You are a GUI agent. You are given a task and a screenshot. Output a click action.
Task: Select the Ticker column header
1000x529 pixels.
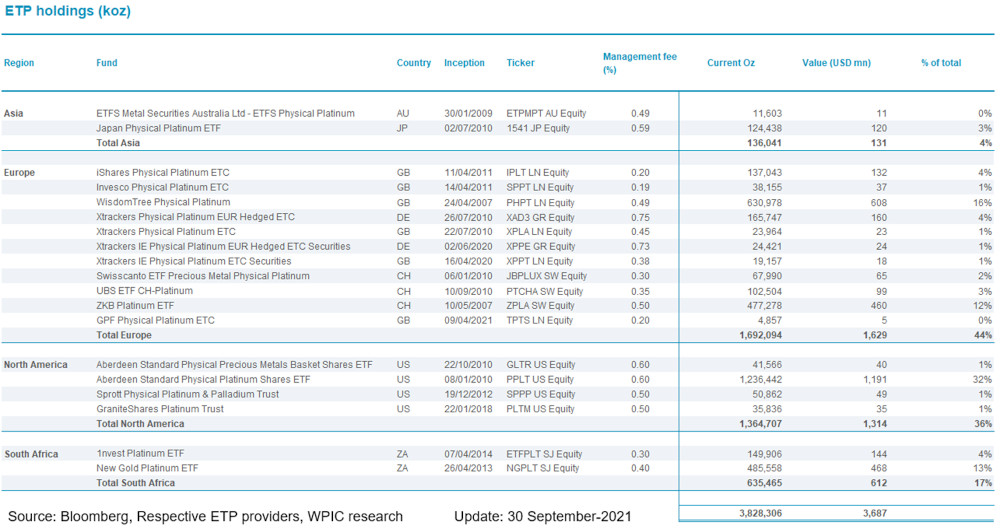click(x=520, y=63)
